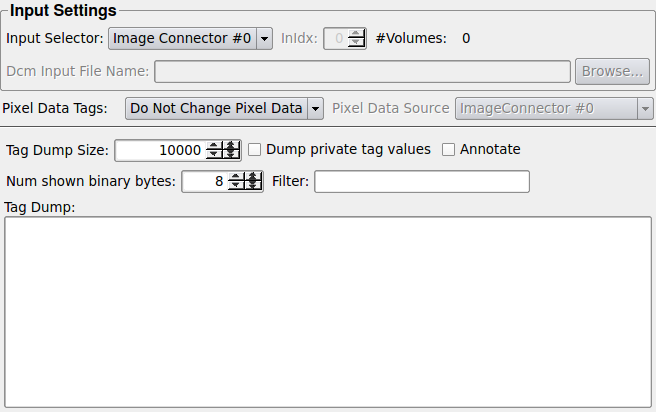Decrease Num shown binary bytes small step arrow

[x=236, y=186]
